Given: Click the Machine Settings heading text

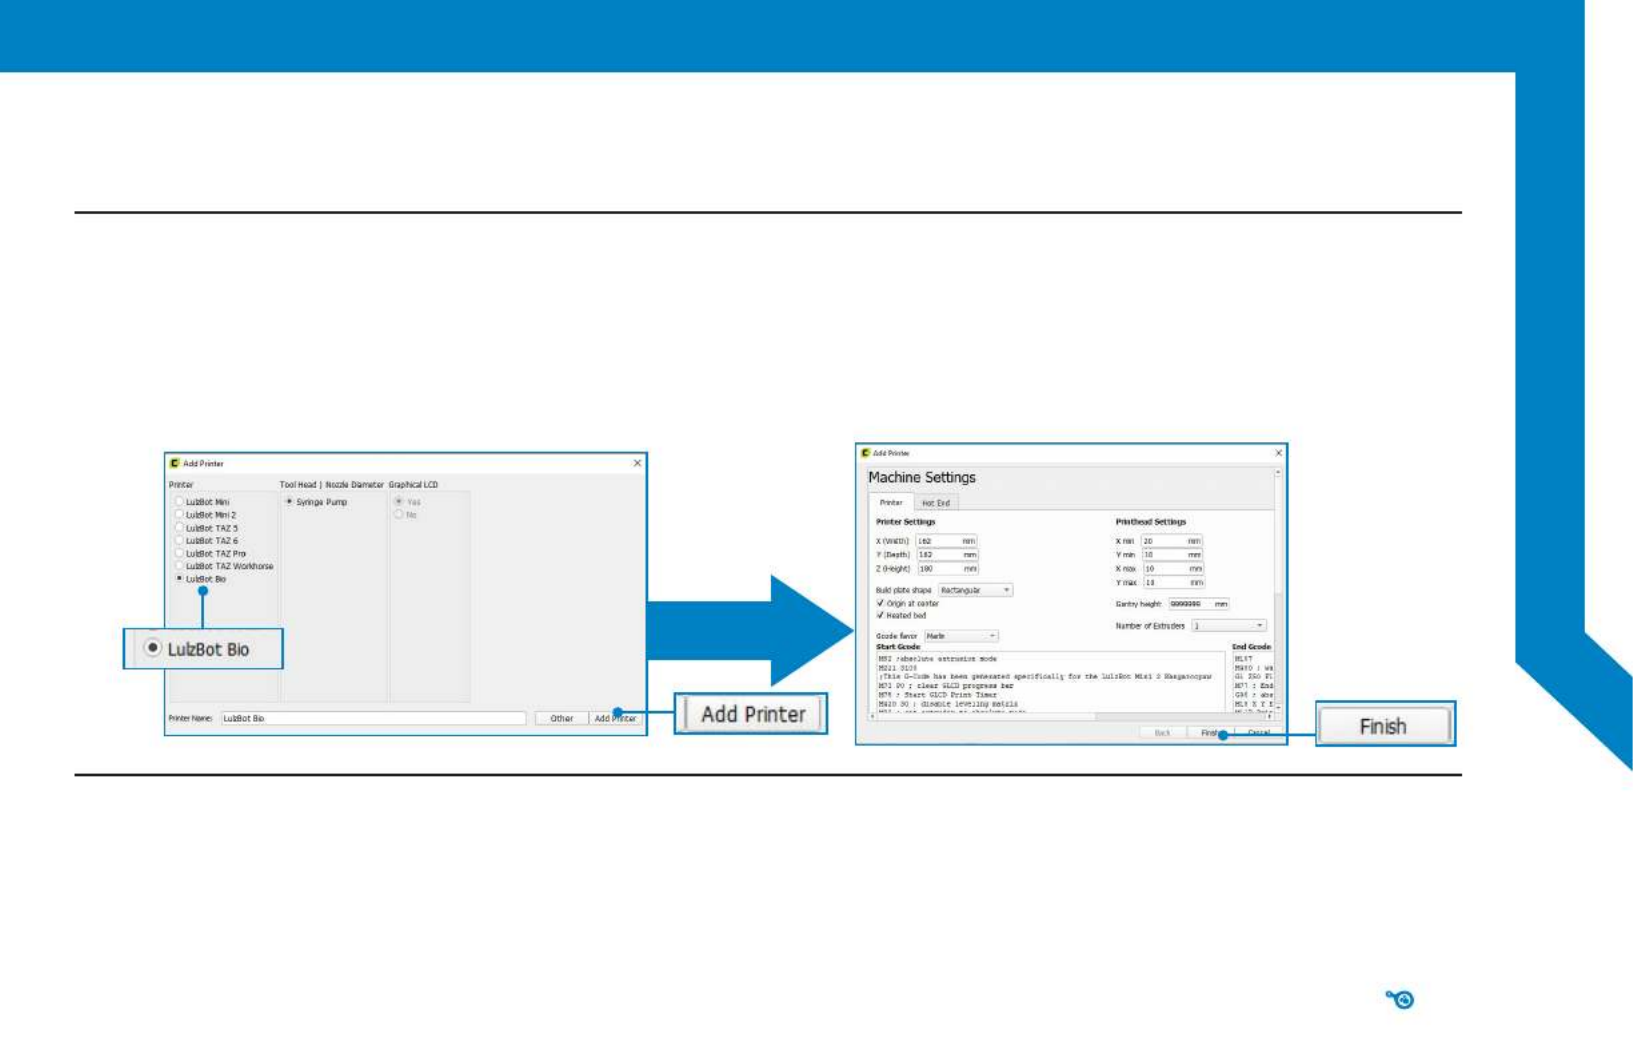Looking at the screenshot, I should pyautogui.click(x=921, y=478).
